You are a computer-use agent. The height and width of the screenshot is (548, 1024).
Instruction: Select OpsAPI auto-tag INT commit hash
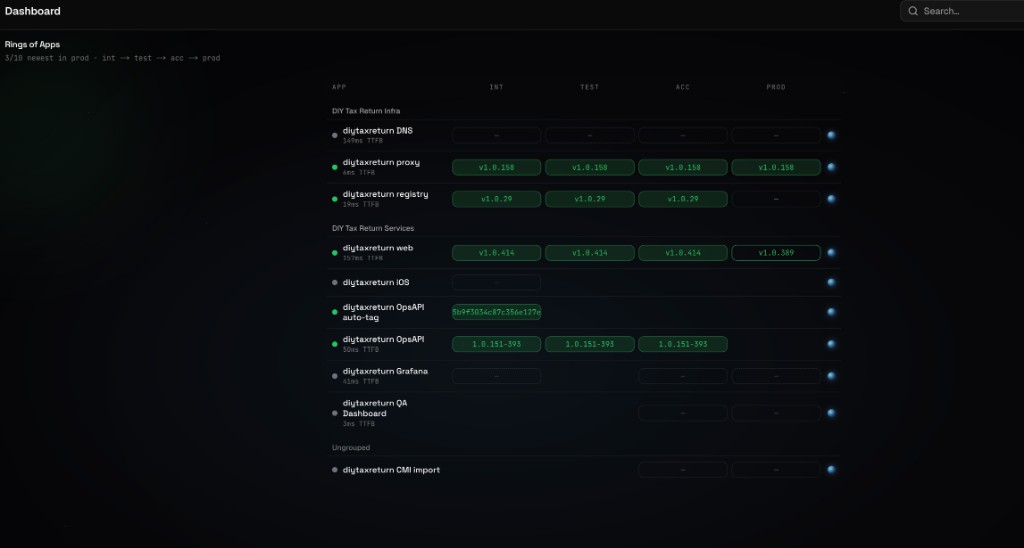(x=496, y=312)
